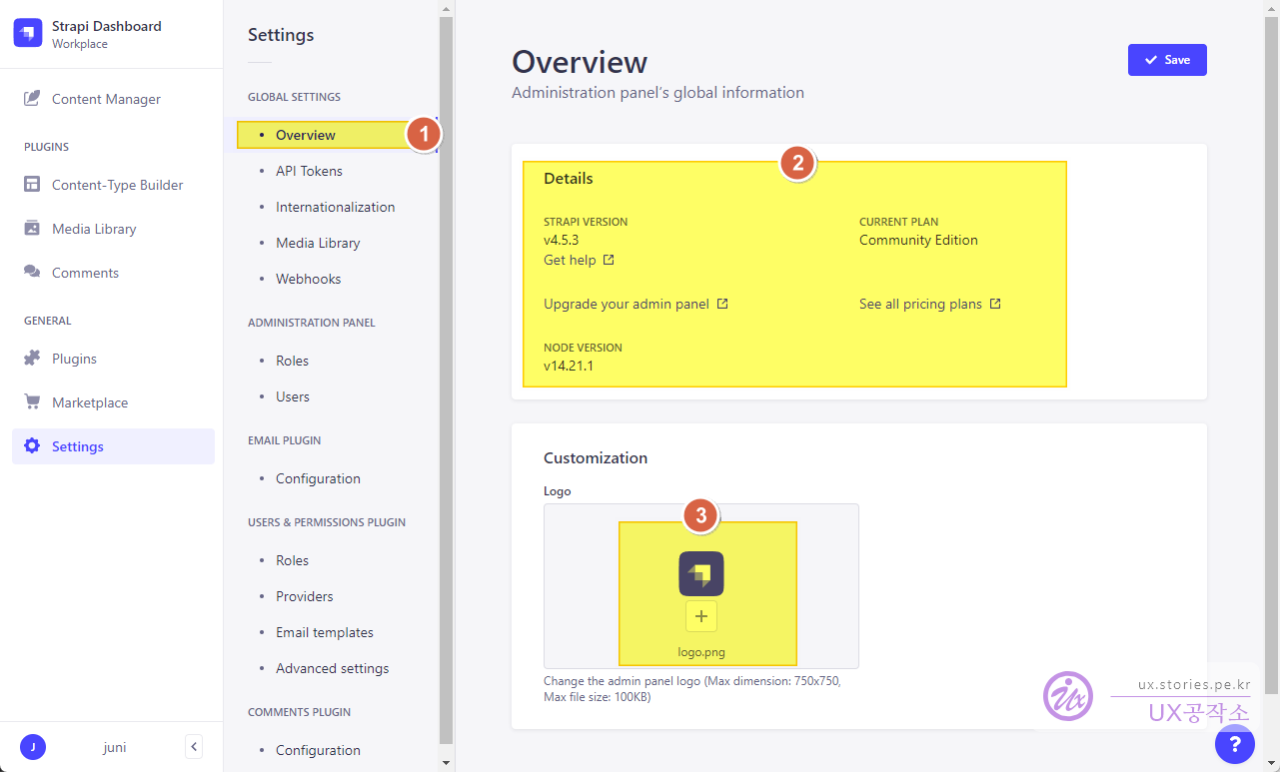Click the help question mark button
The width and height of the screenshot is (1280, 772).
pos(1235,744)
